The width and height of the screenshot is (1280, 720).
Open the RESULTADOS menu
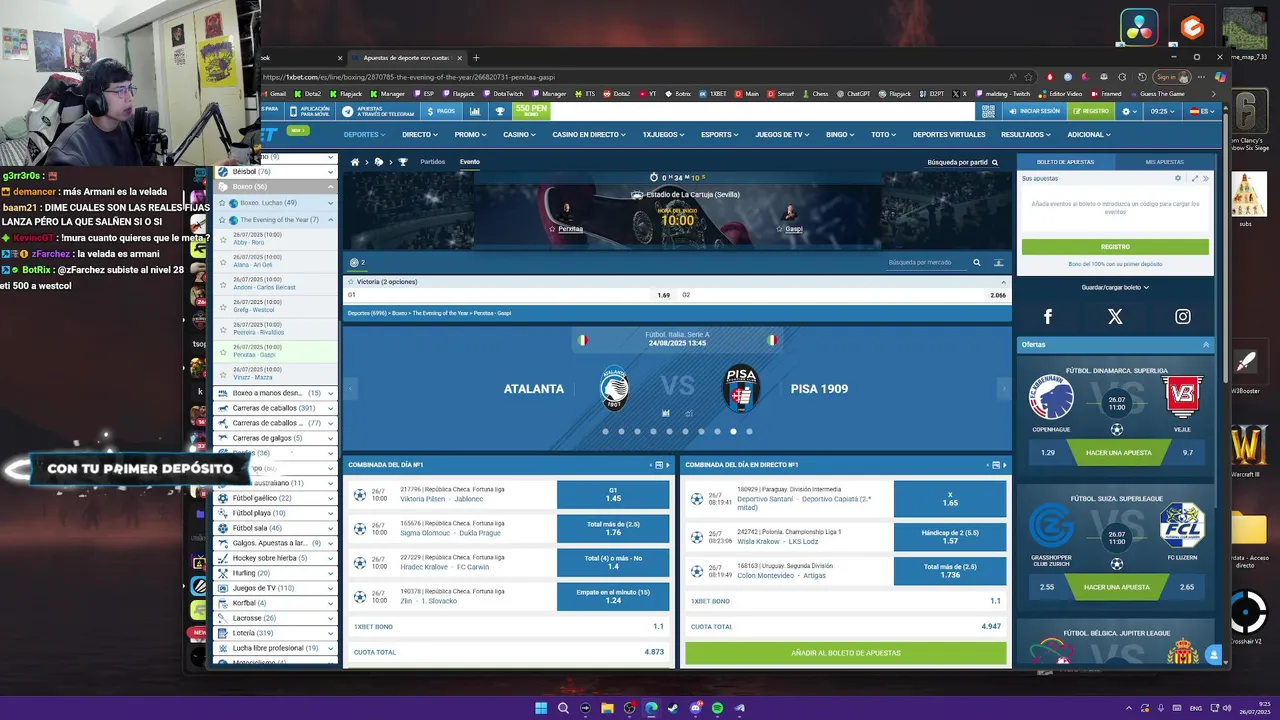(1026, 134)
